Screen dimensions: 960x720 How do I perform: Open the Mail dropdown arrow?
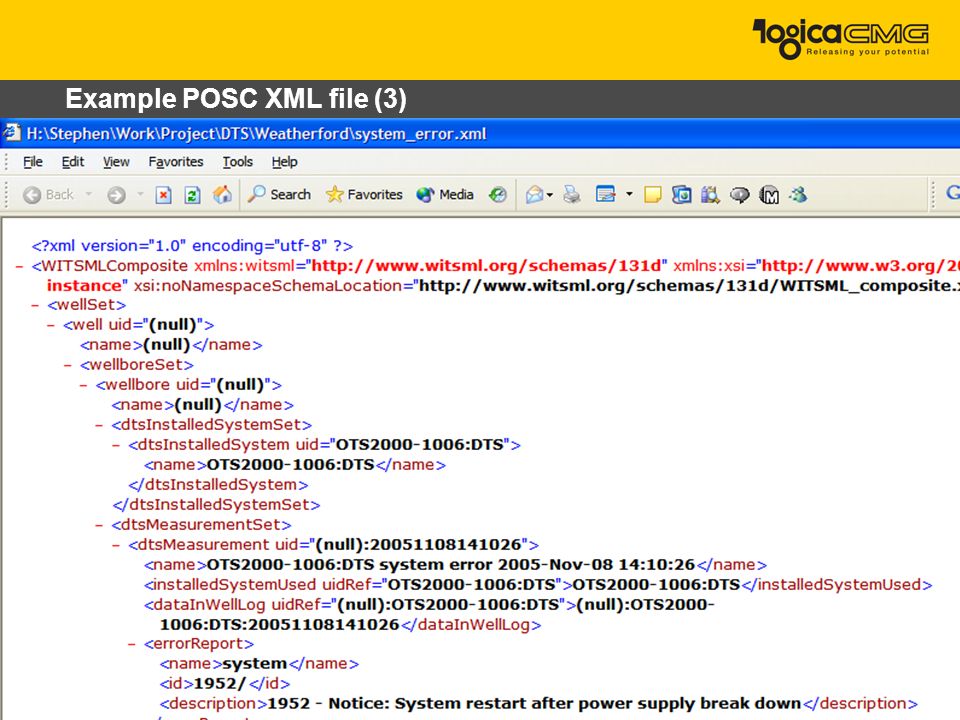[550, 195]
